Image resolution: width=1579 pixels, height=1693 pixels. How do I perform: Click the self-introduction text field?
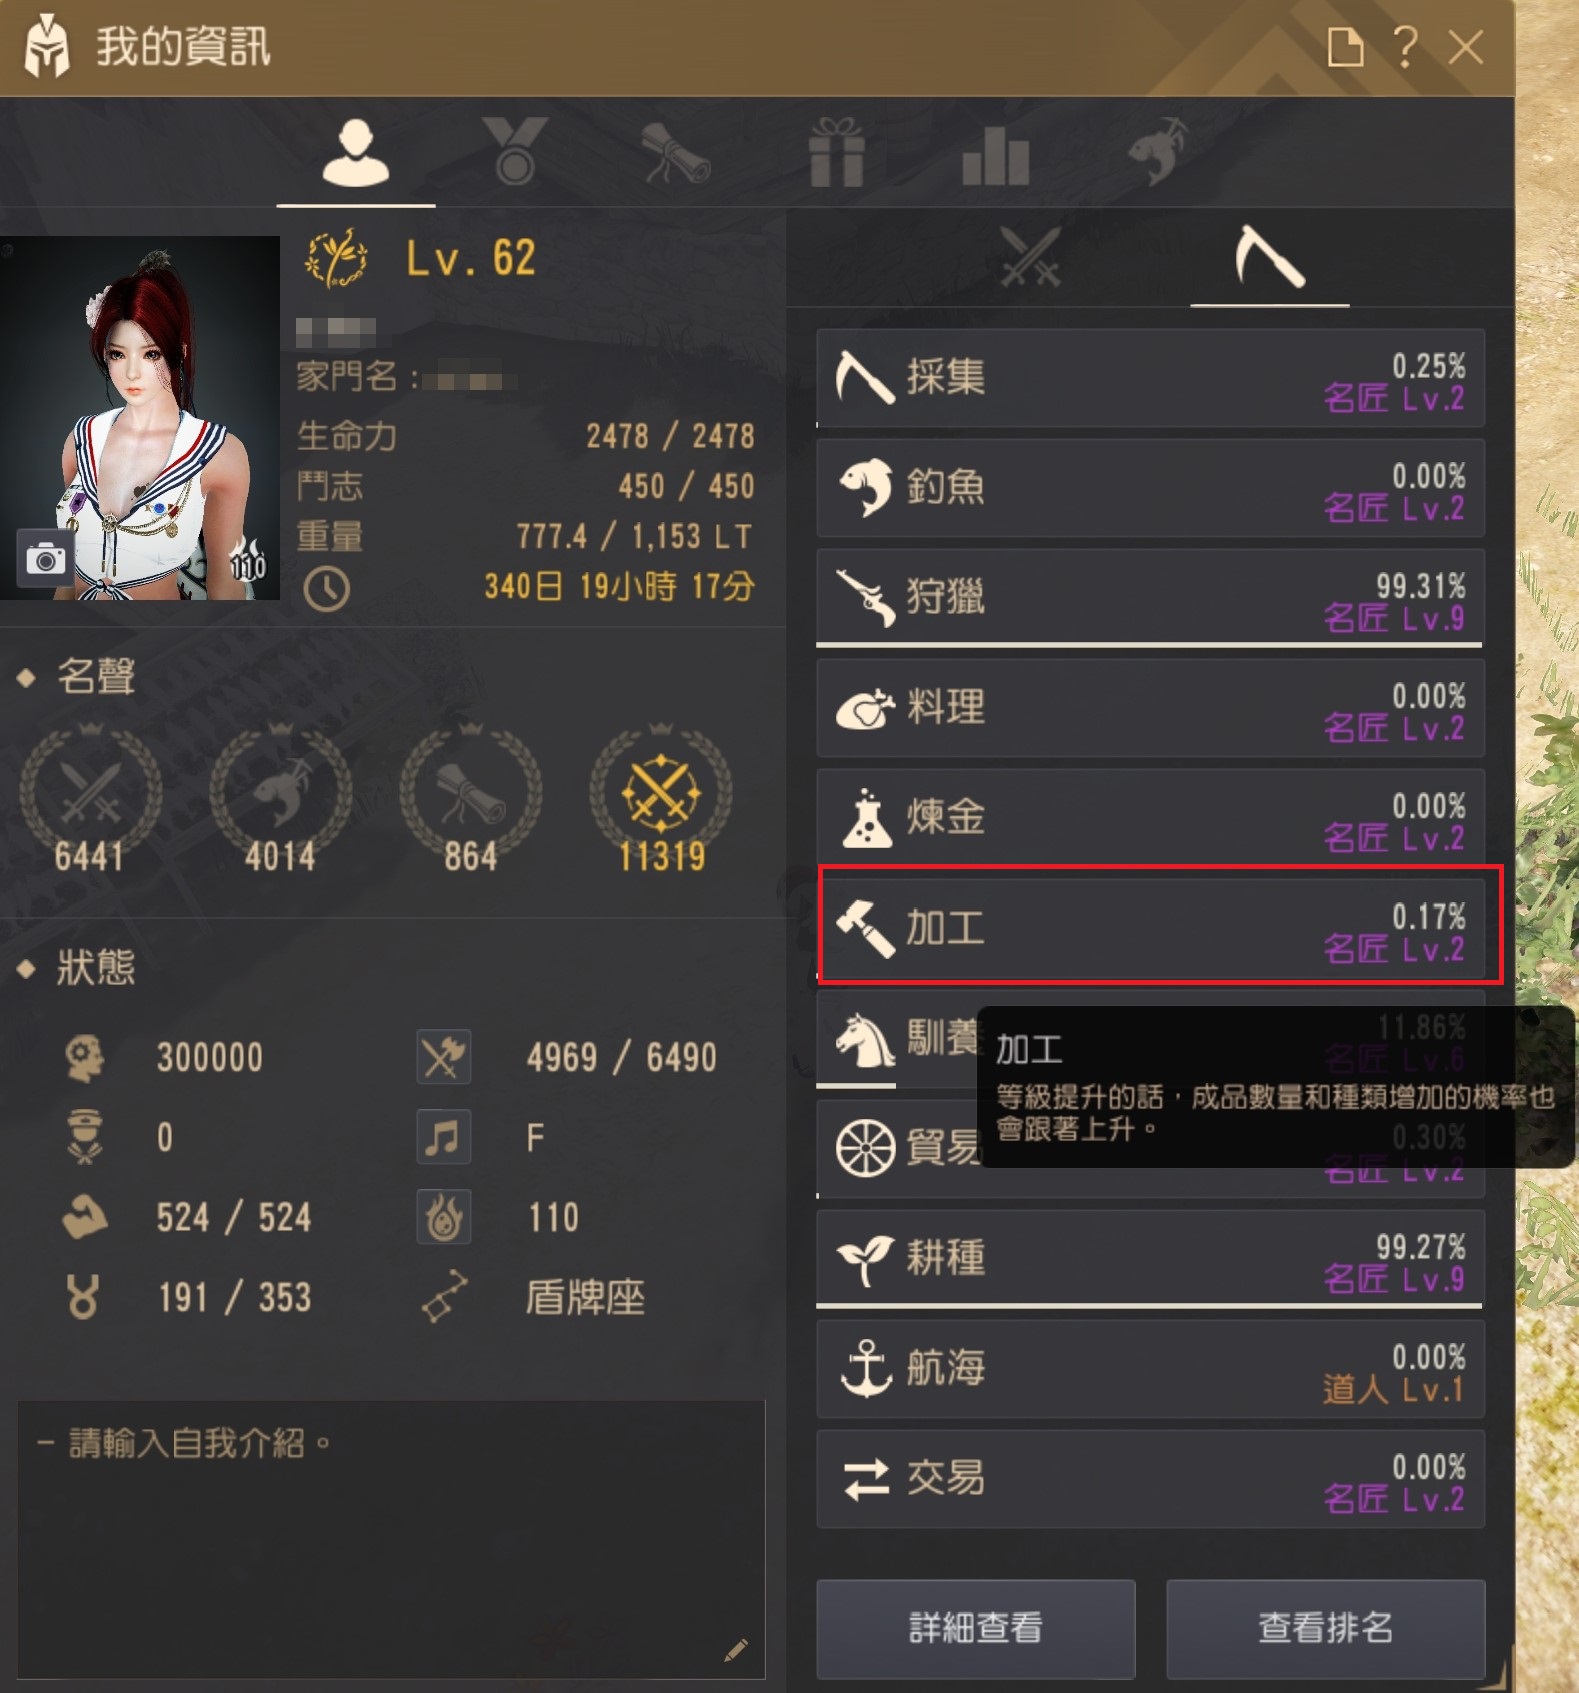(x=391, y=1539)
